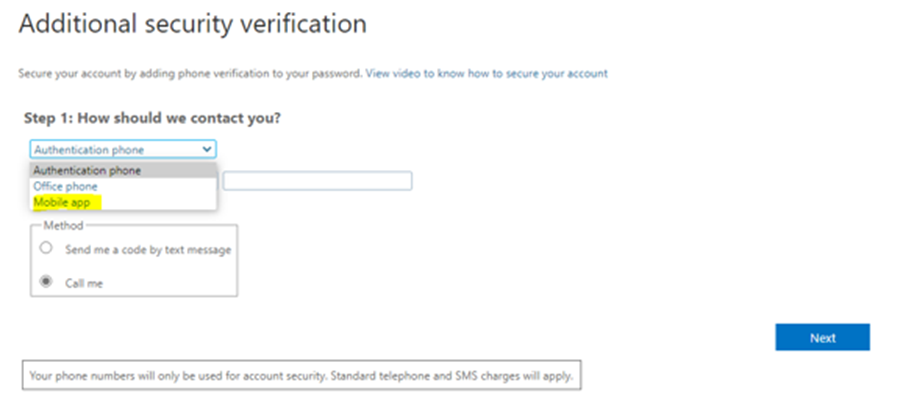Pick the highlighted Mobile app option

[x=62, y=202]
